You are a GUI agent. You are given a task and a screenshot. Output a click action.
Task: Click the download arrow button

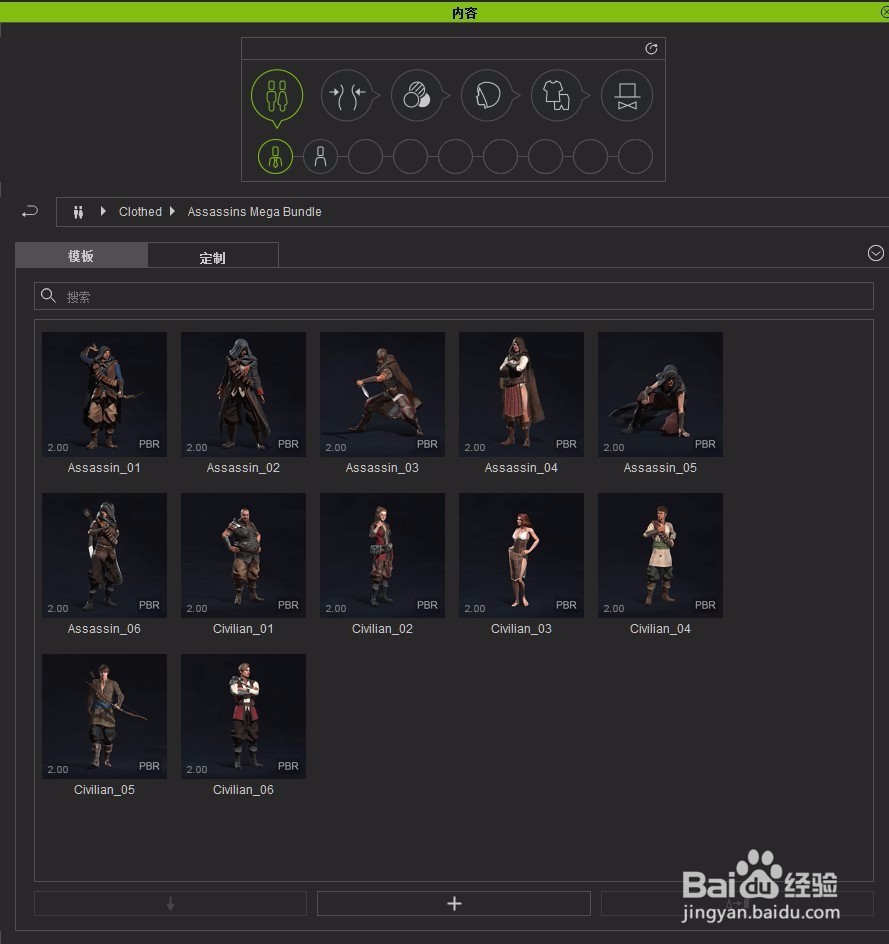coord(170,903)
